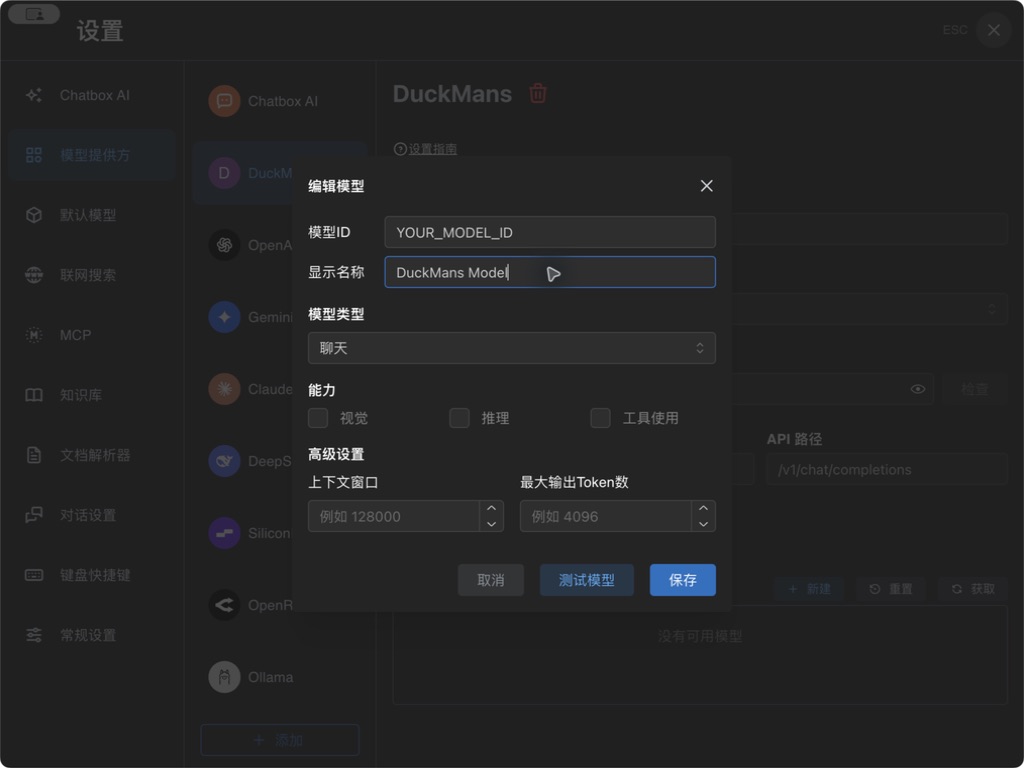The width and height of the screenshot is (1024, 768).
Task: Open 常规设置 settings section
Action: coord(92,635)
